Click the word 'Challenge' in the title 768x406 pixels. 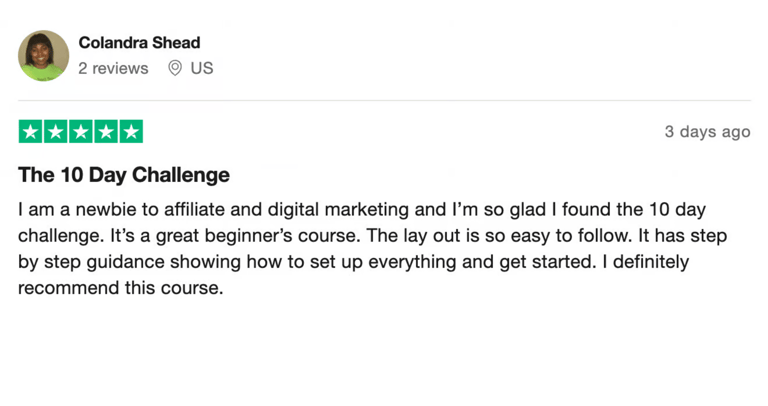tap(181, 175)
